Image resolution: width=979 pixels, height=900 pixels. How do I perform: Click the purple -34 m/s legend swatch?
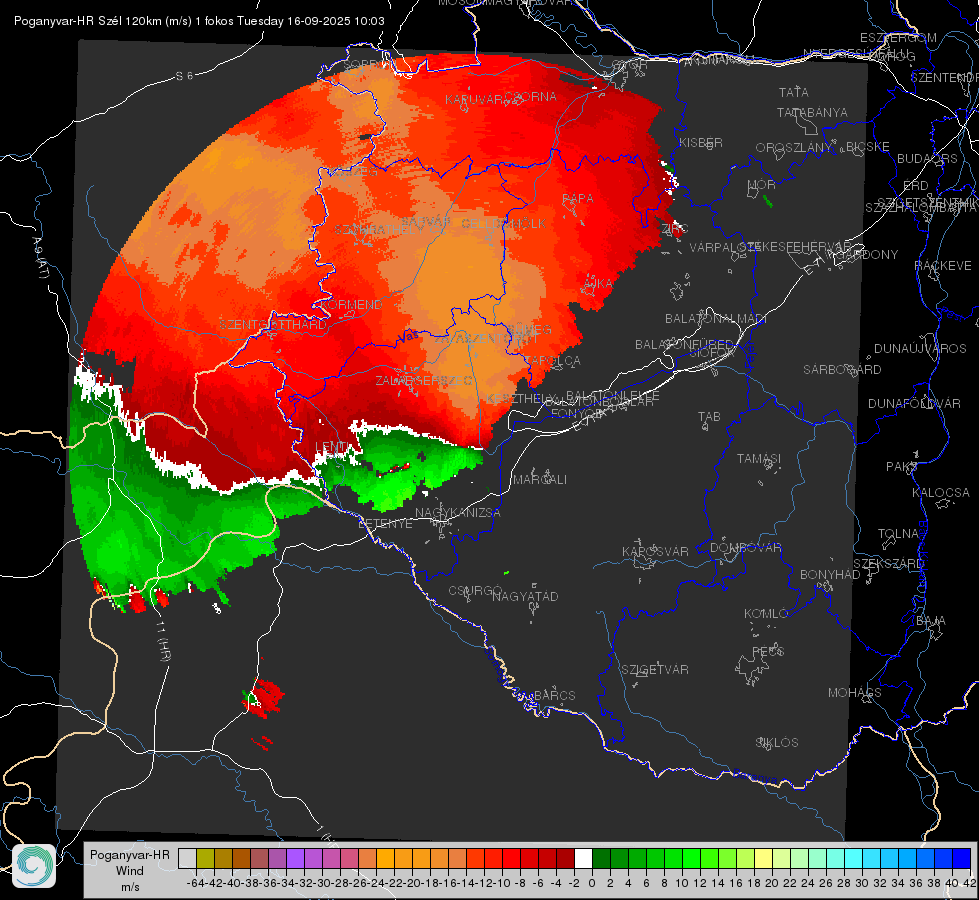[x=295, y=858]
